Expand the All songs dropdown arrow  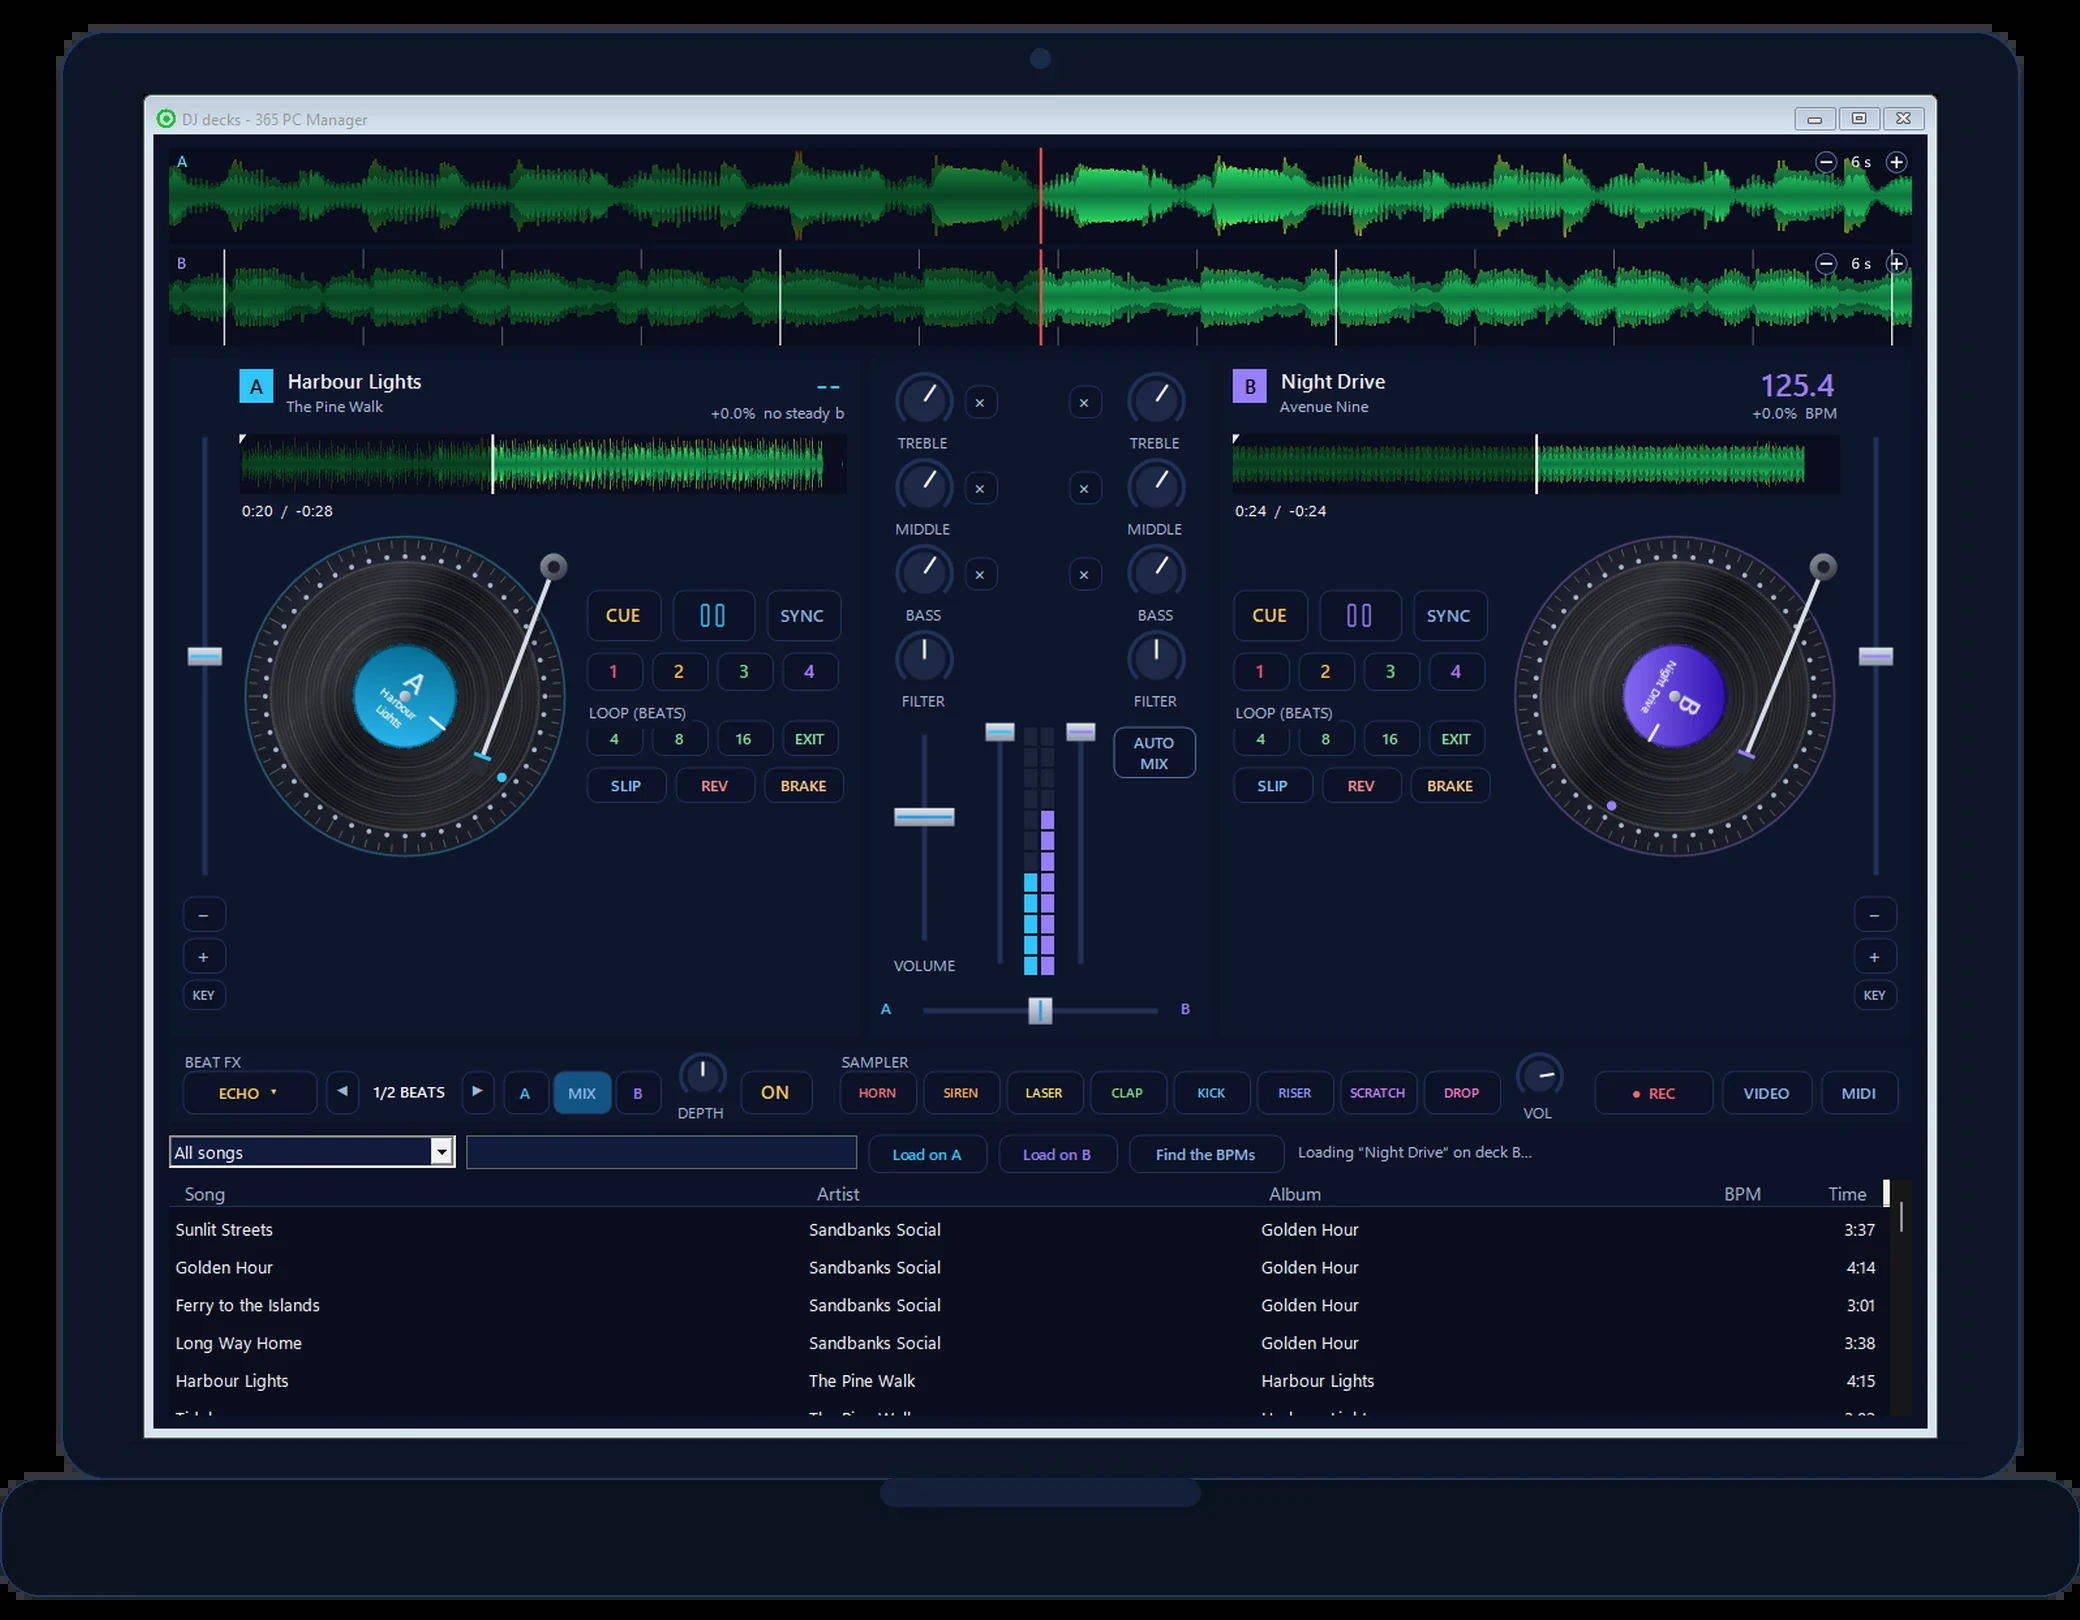coord(441,1152)
